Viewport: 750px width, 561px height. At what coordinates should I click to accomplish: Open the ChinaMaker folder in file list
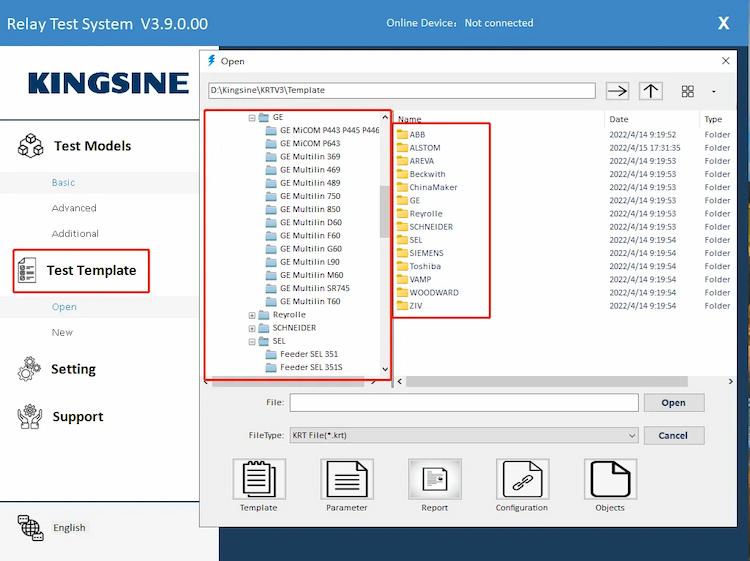(428, 187)
